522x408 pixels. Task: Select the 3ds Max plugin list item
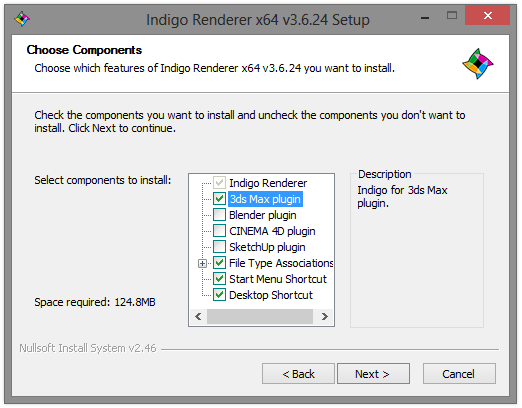point(265,199)
